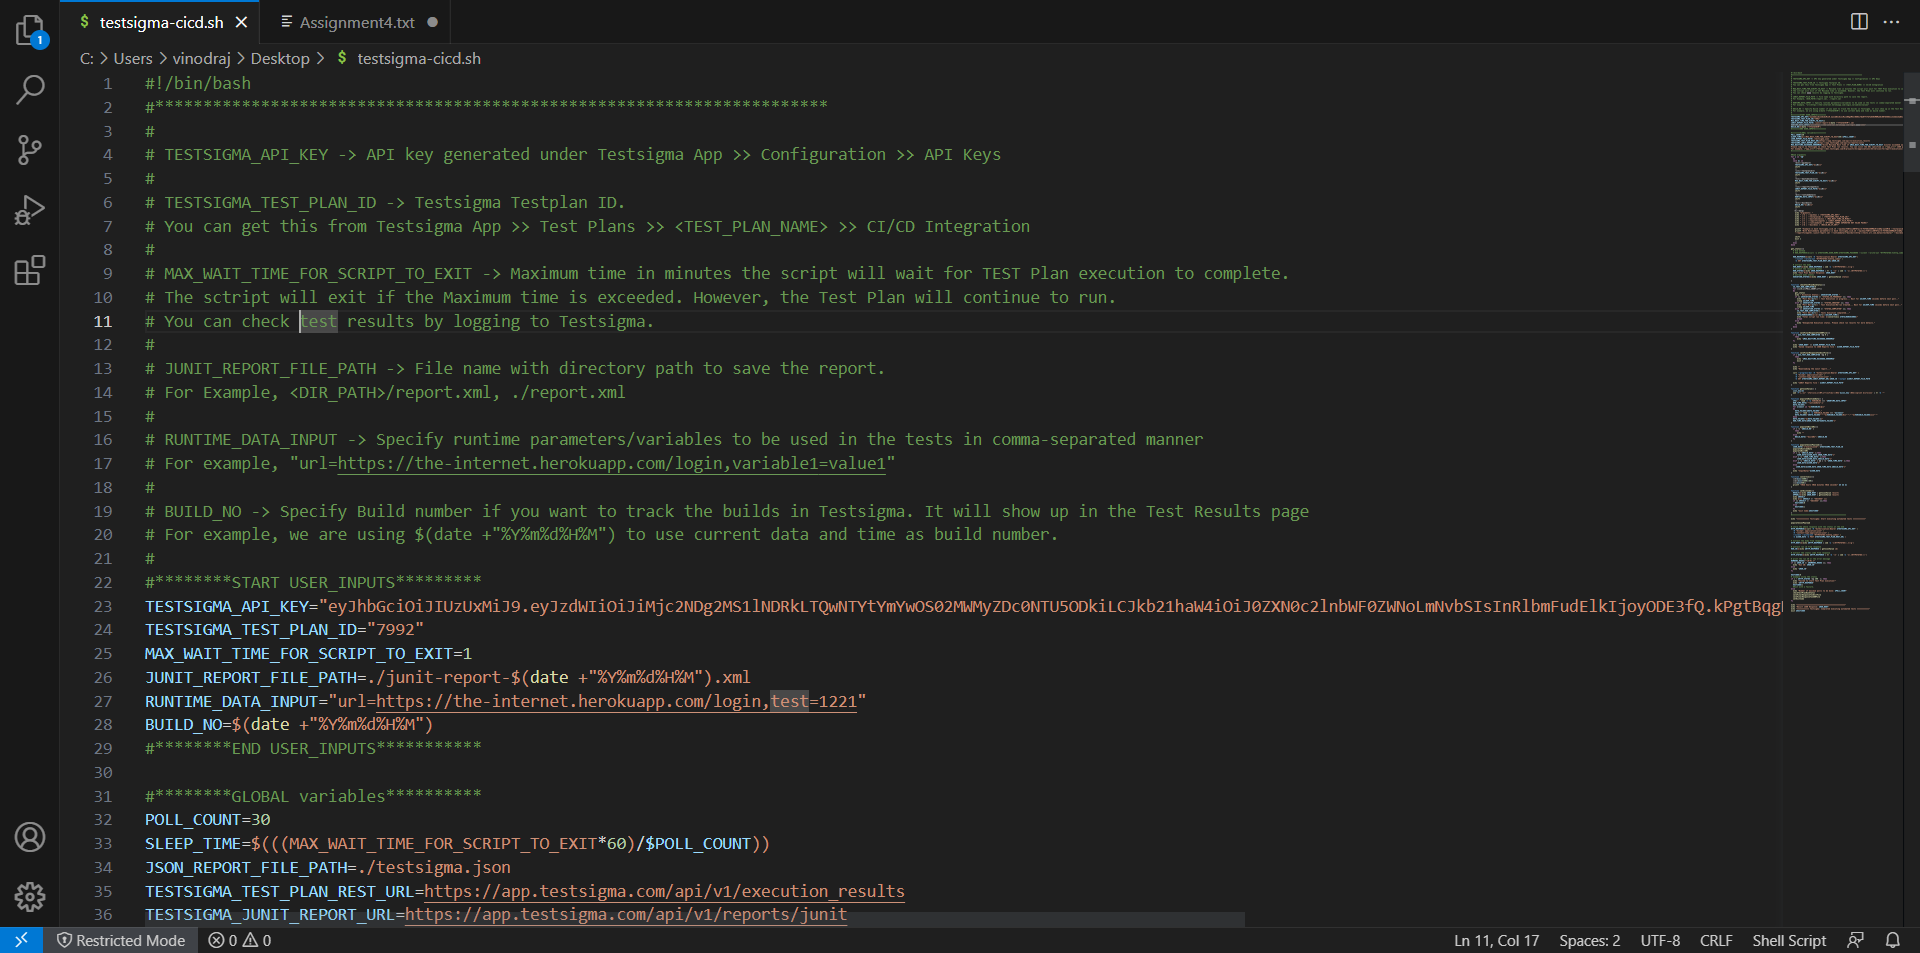
Task: Click the JUNIT_REPORT_FILE_PATH assignment on line 26
Action: point(448,677)
